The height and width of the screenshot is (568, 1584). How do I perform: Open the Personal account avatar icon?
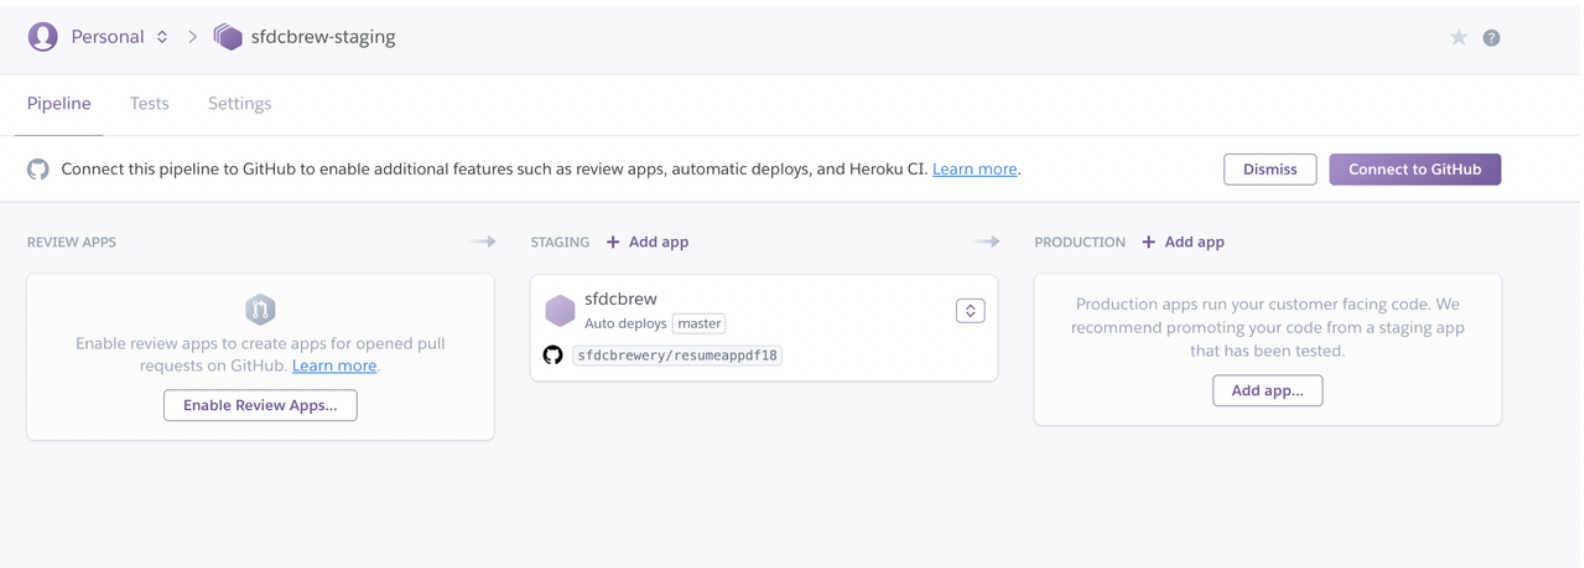point(42,37)
